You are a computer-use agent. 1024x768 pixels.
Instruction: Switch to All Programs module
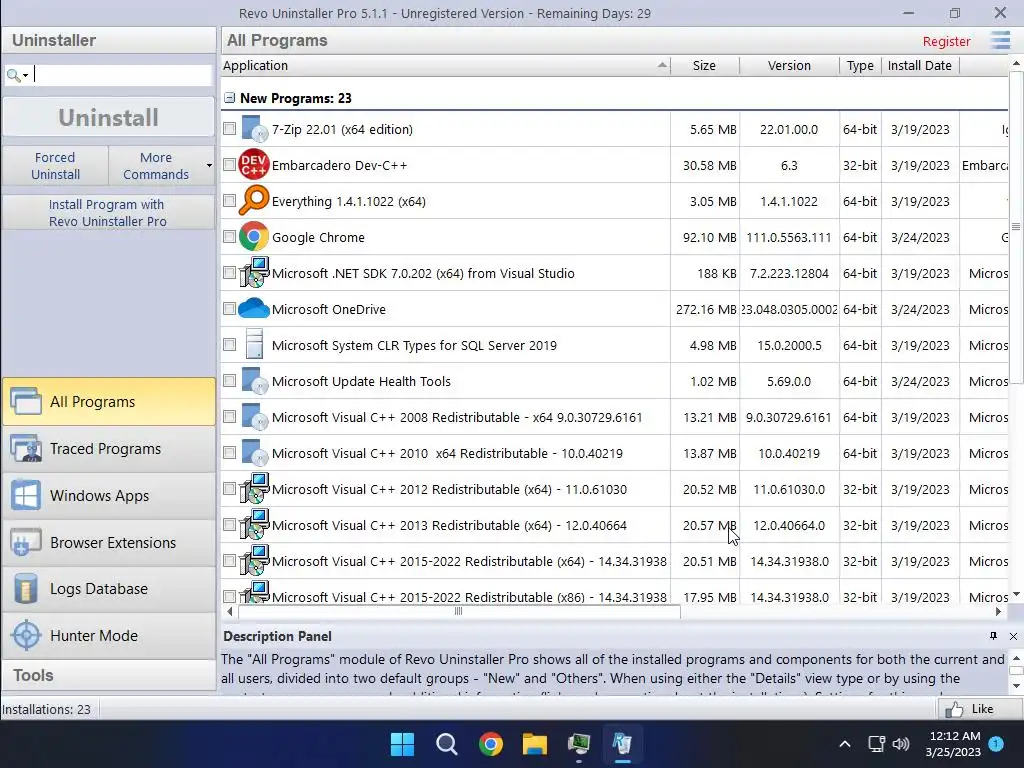(108, 402)
